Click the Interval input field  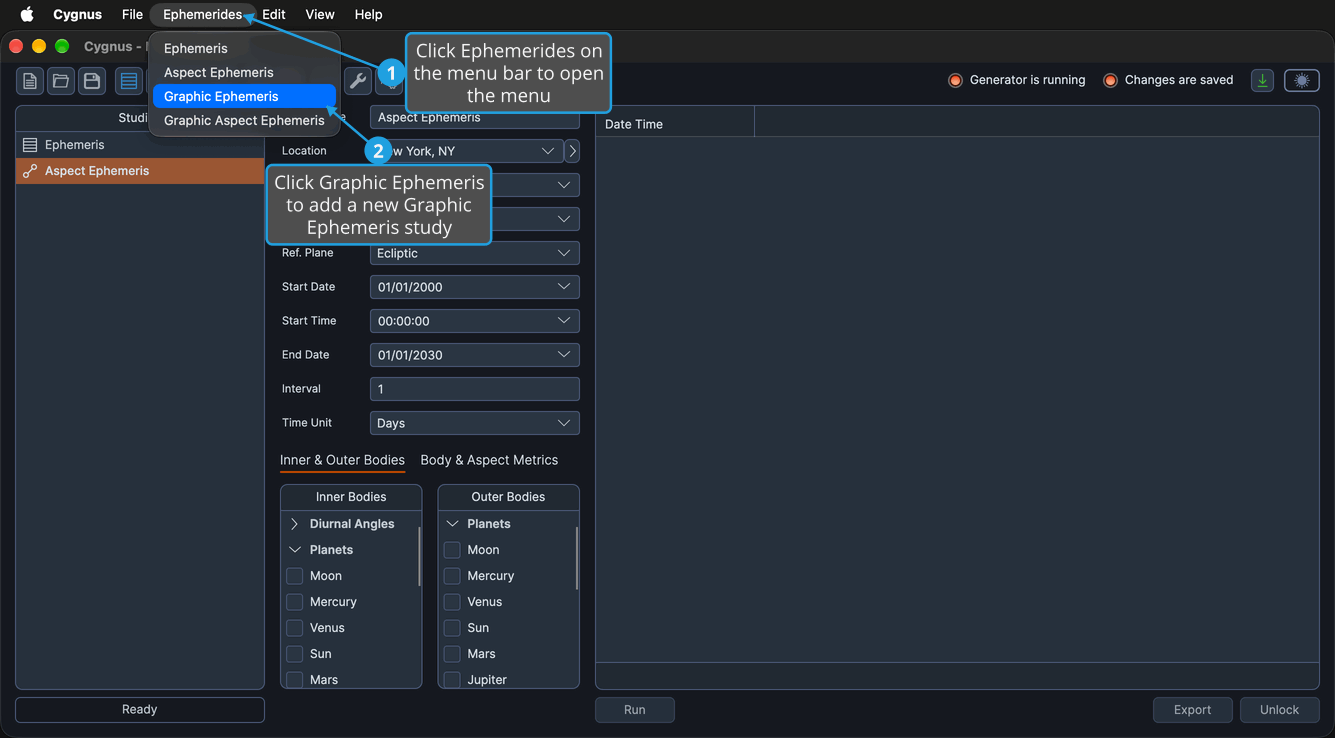tap(475, 389)
